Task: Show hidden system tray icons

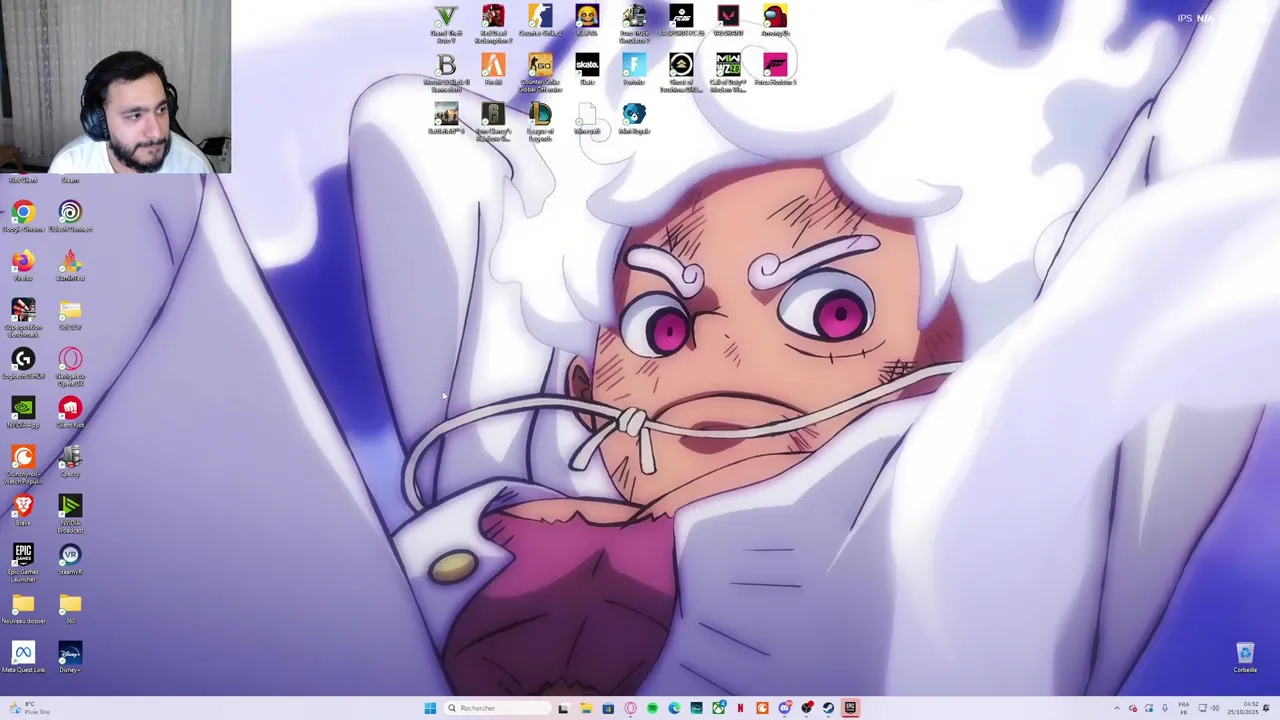Action: [1117, 708]
